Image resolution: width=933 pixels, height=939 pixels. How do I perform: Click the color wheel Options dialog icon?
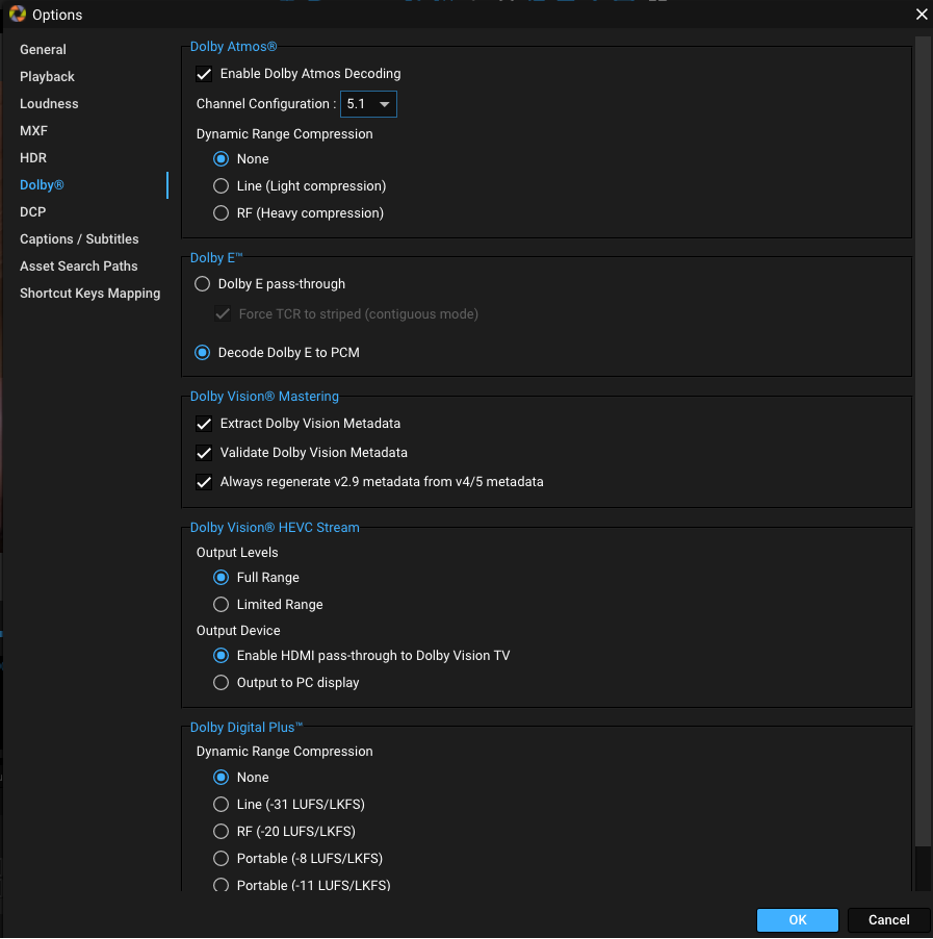point(17,14)
